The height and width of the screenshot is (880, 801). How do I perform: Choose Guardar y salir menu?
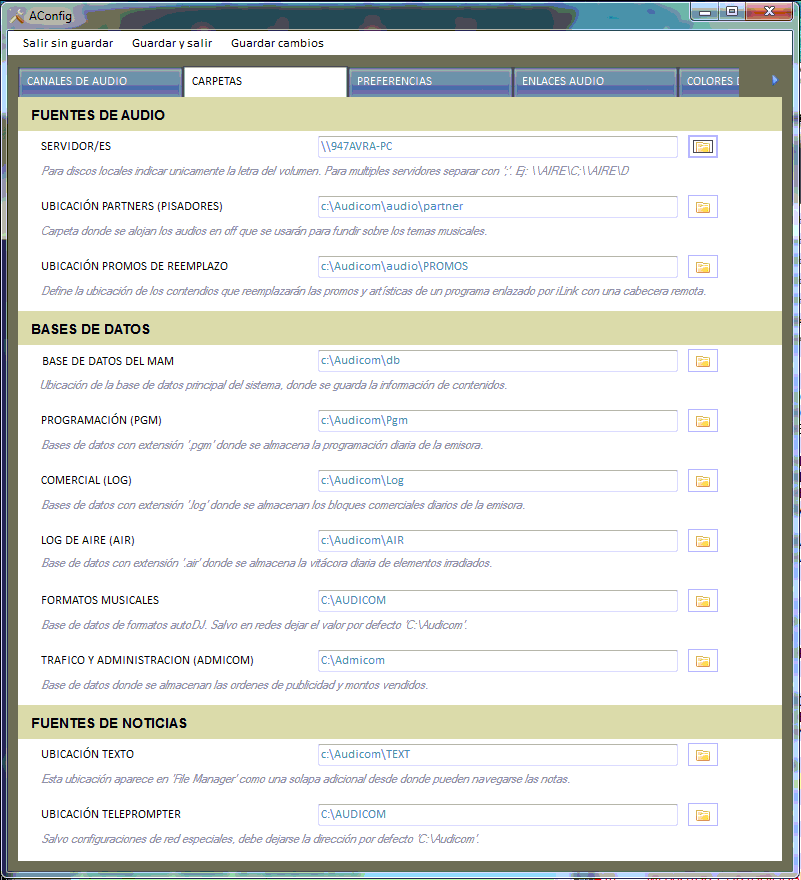[x=172, y=43]
